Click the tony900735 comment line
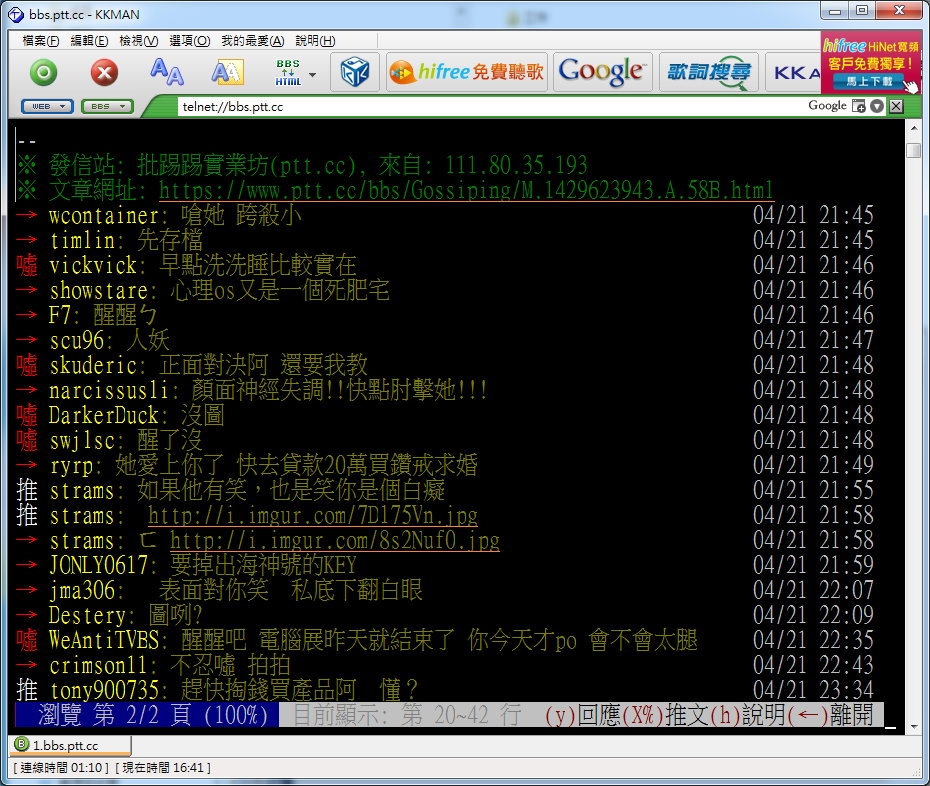 [x=445, y=690]
